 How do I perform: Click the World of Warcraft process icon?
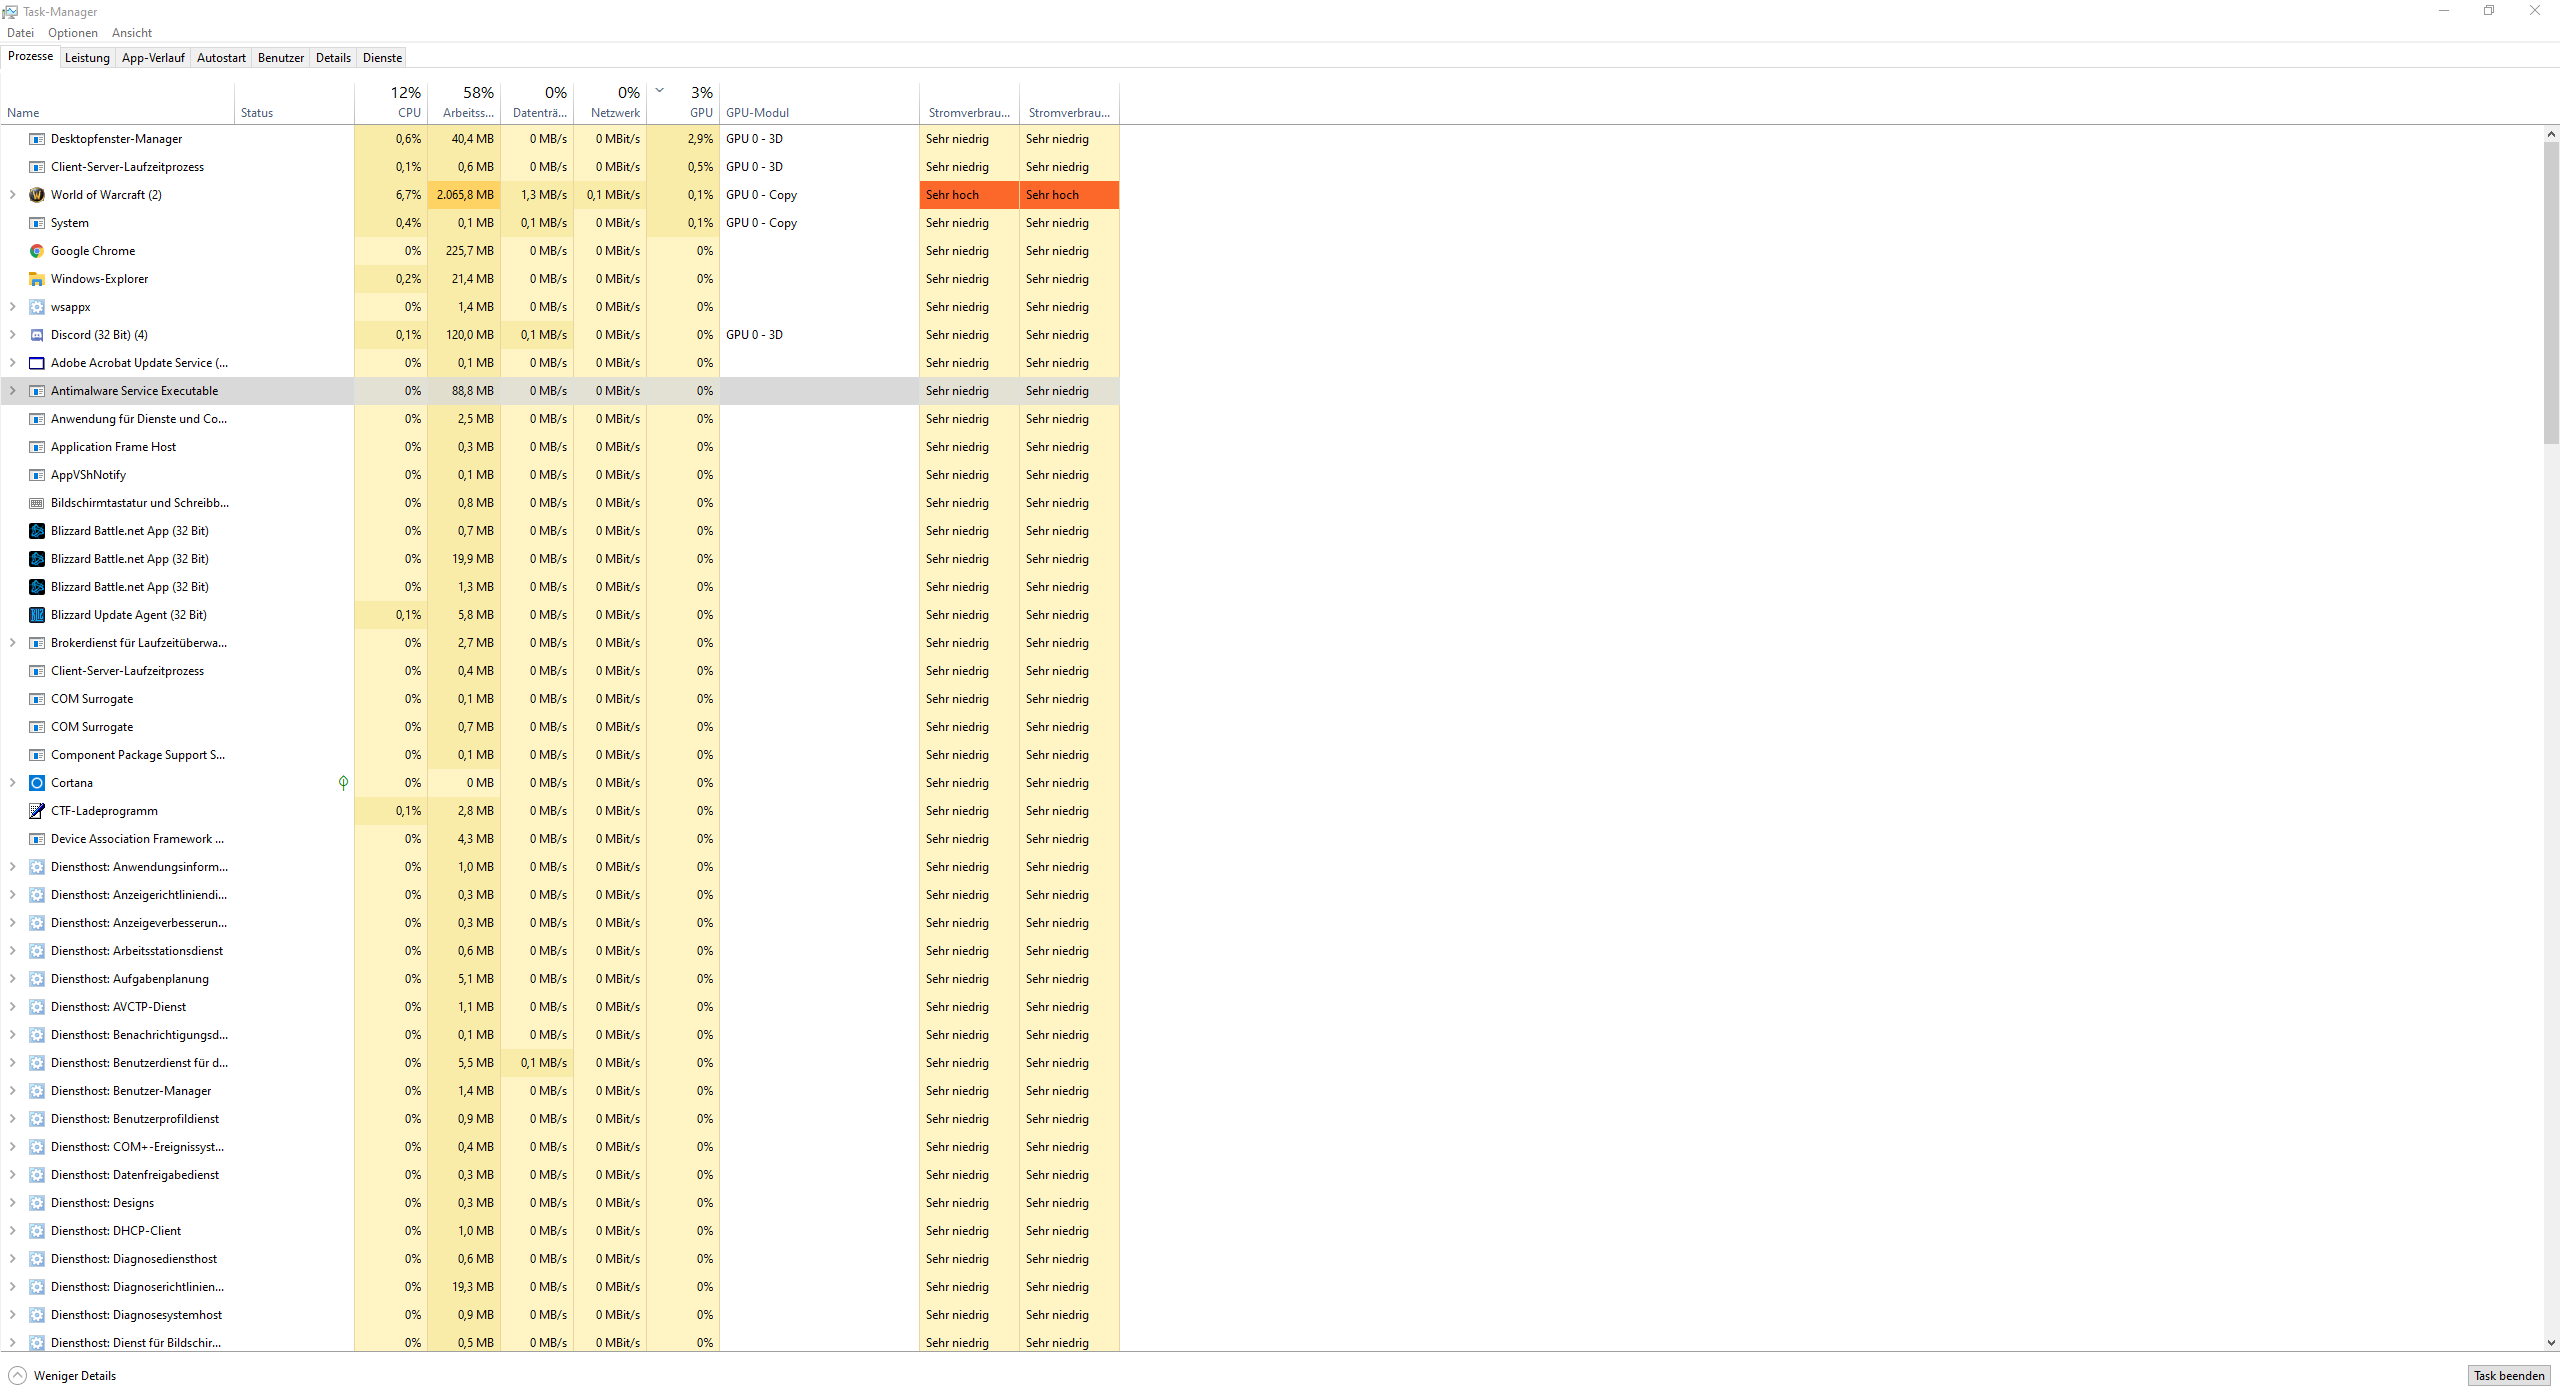click(x=37, y=195)
